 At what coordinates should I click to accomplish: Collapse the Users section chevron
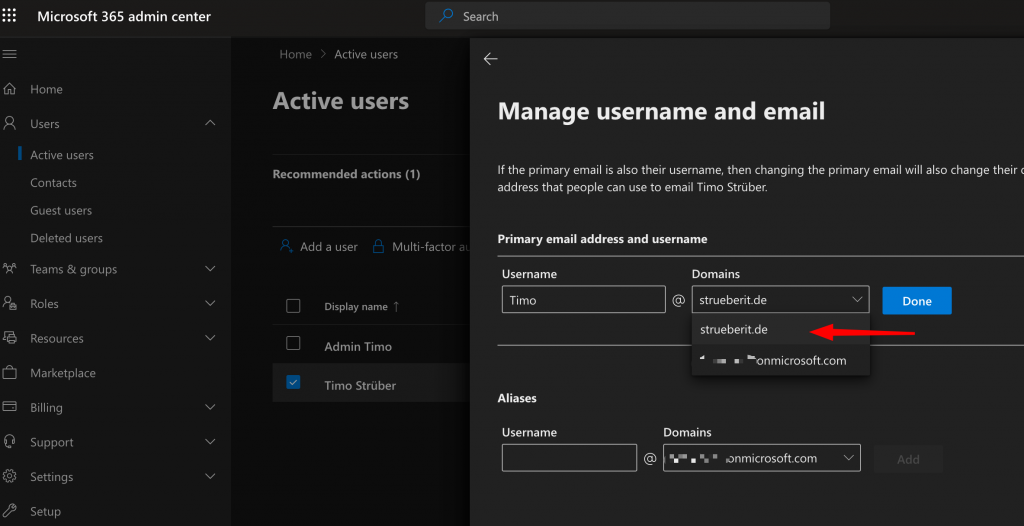click(210, 123)
